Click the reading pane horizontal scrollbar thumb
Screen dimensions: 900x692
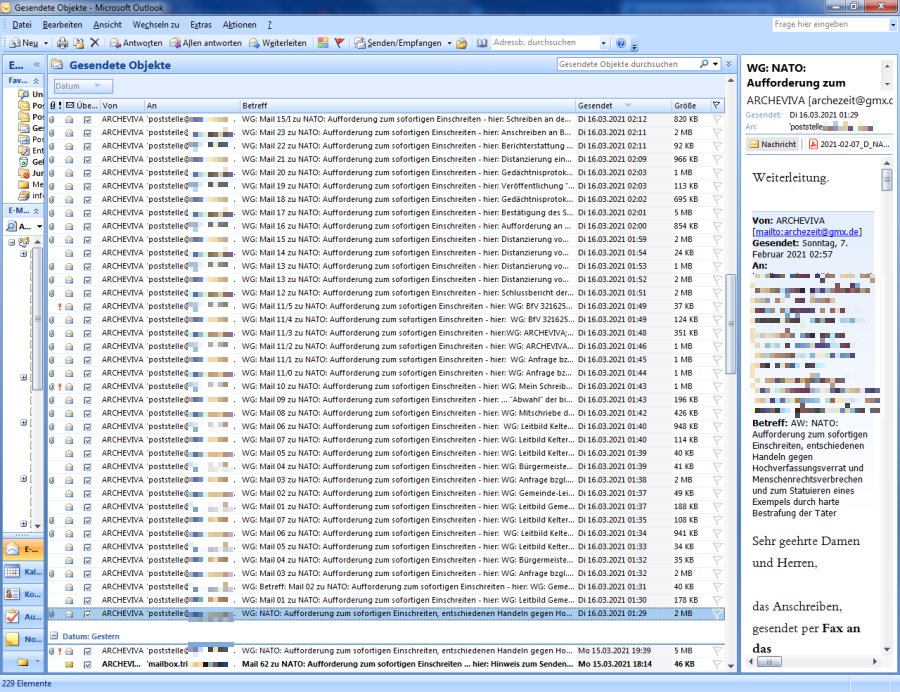point(769,662)
